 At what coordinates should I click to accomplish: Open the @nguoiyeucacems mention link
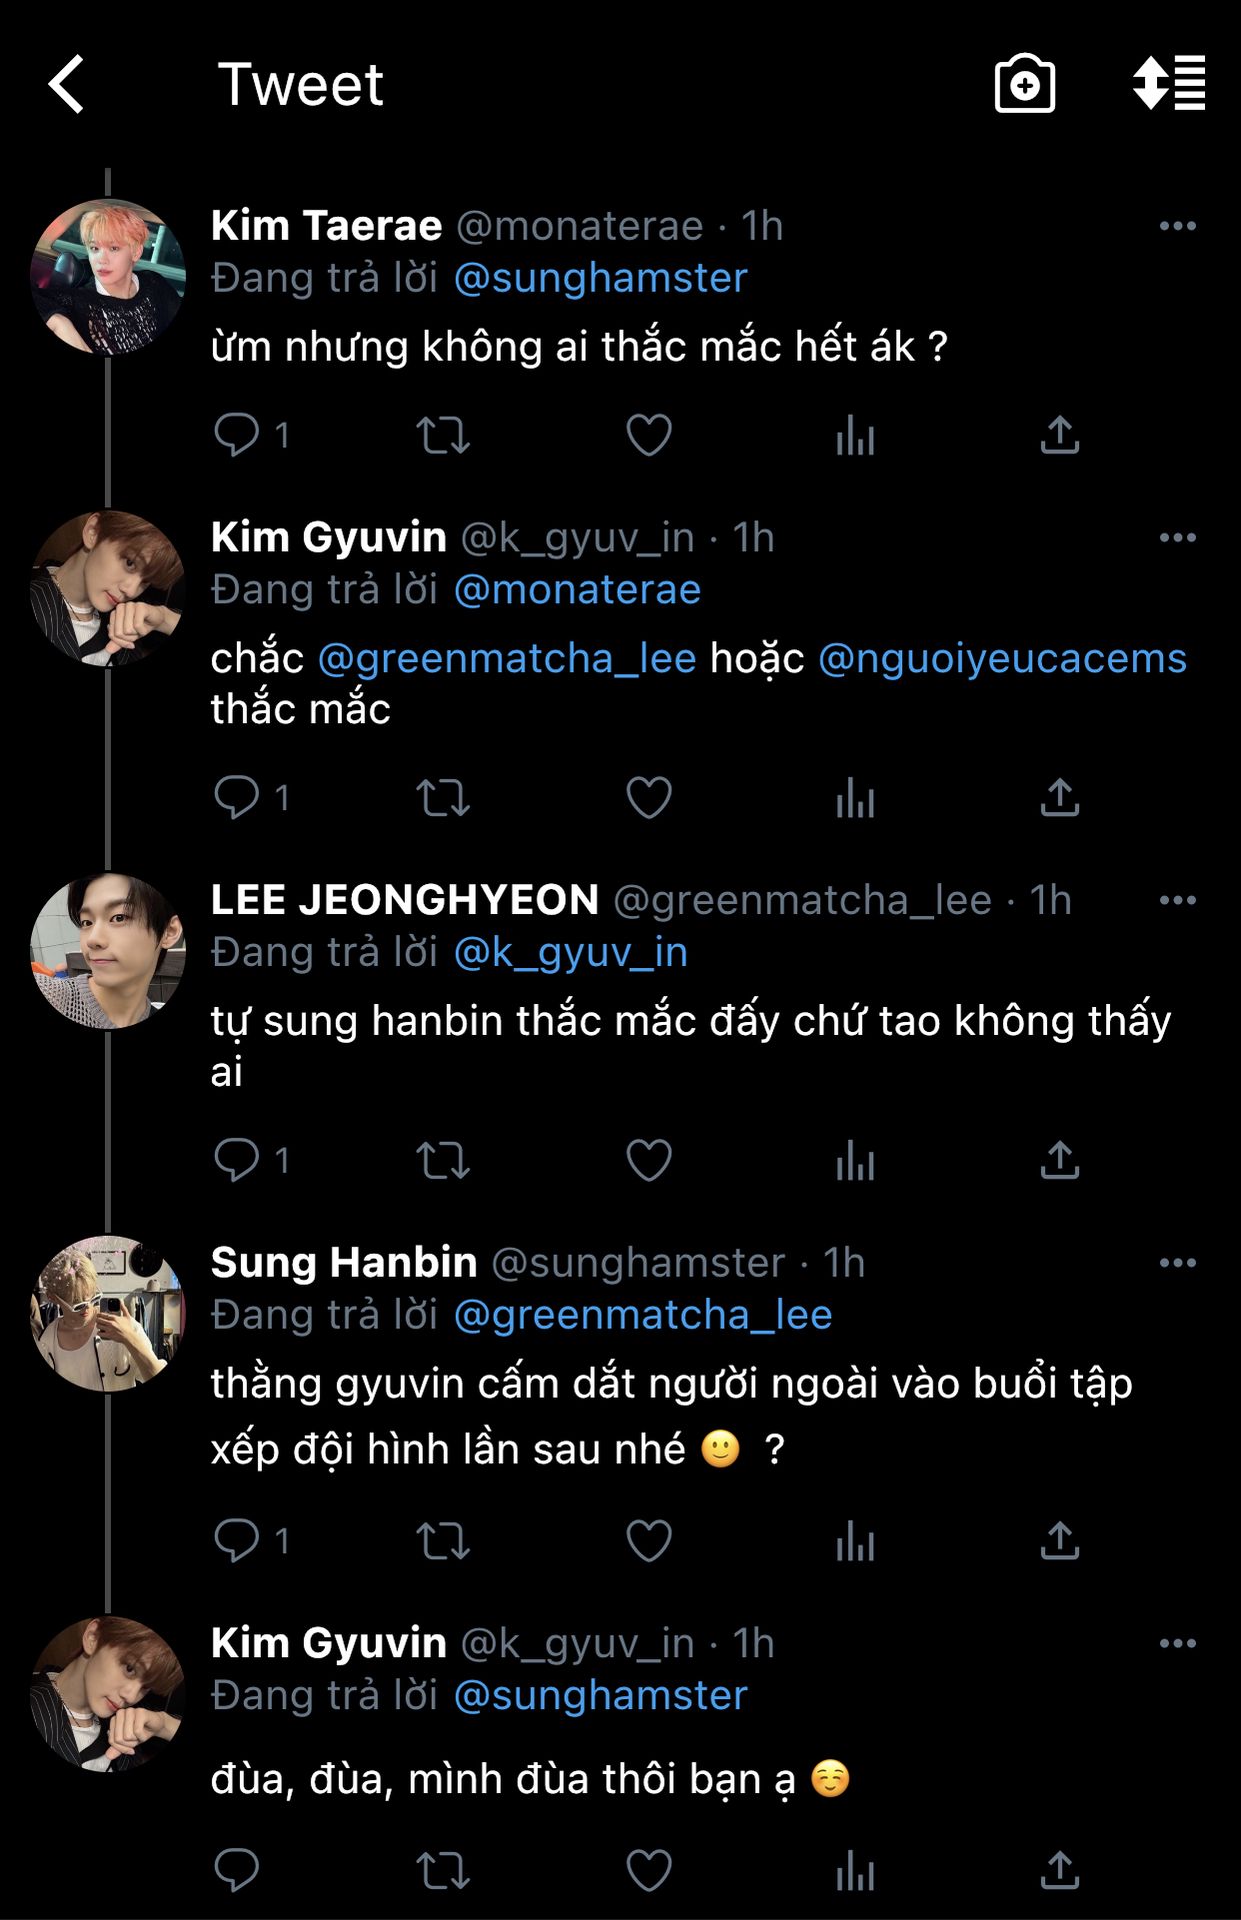pyautogui.click(x=1002, y=659)
